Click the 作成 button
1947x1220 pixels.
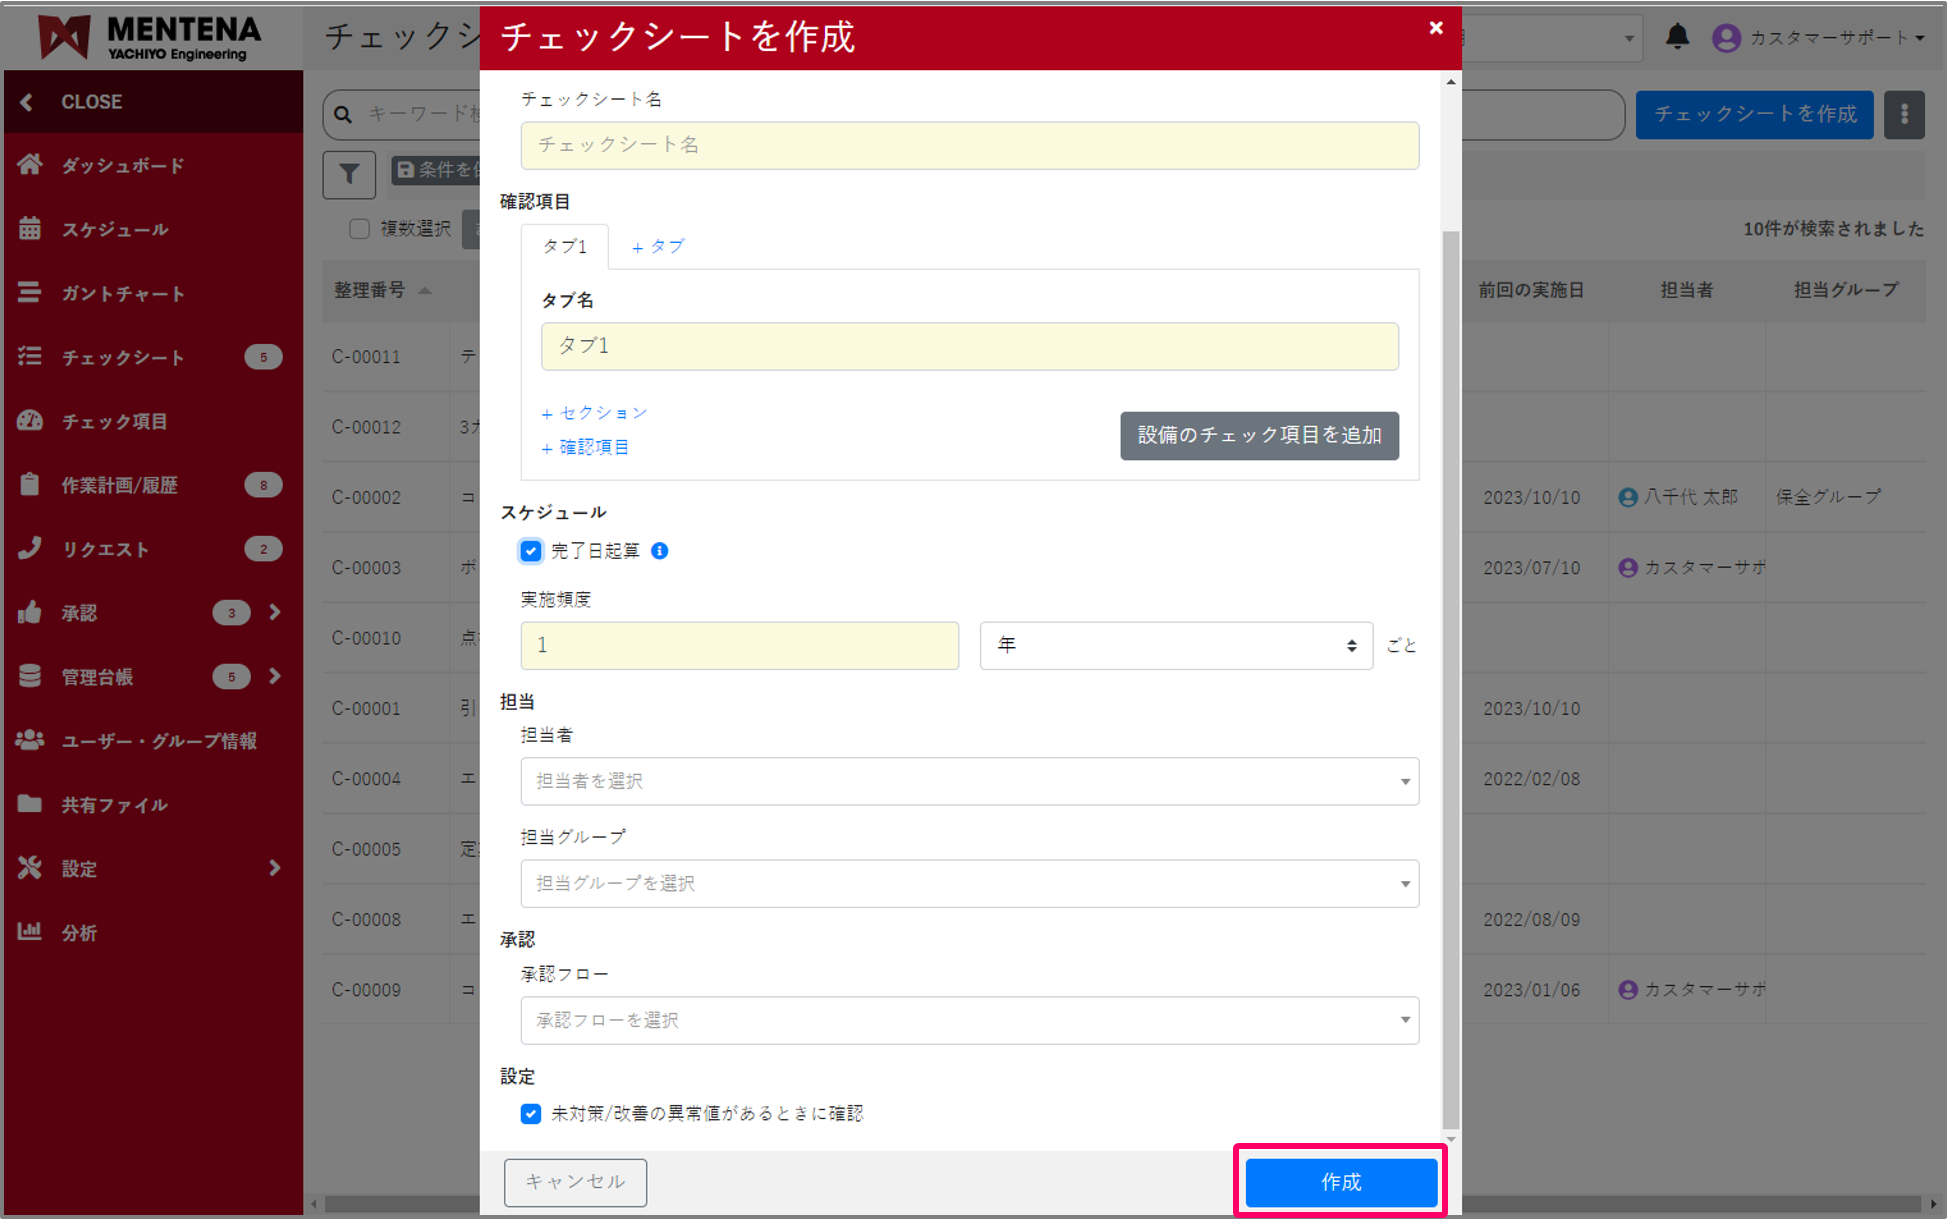click(x=1340, y=1182)
